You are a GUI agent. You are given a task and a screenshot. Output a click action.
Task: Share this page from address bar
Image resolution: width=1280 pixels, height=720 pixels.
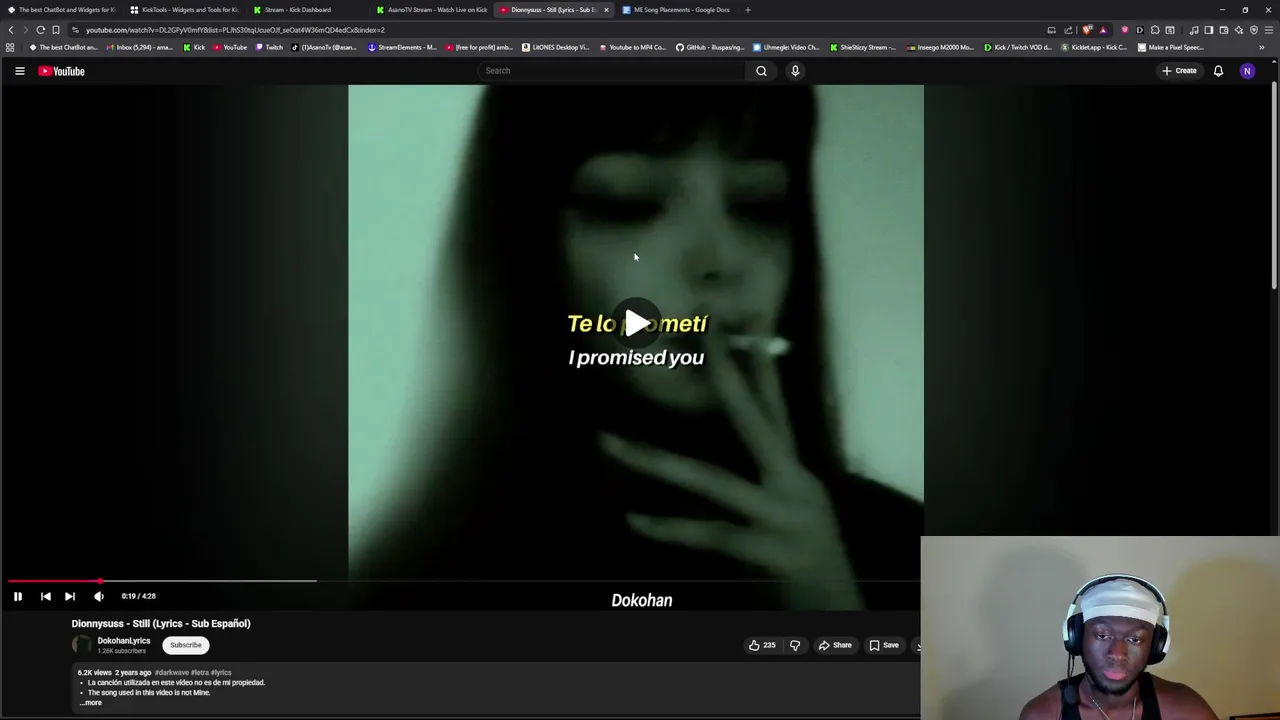[1068, 30]
